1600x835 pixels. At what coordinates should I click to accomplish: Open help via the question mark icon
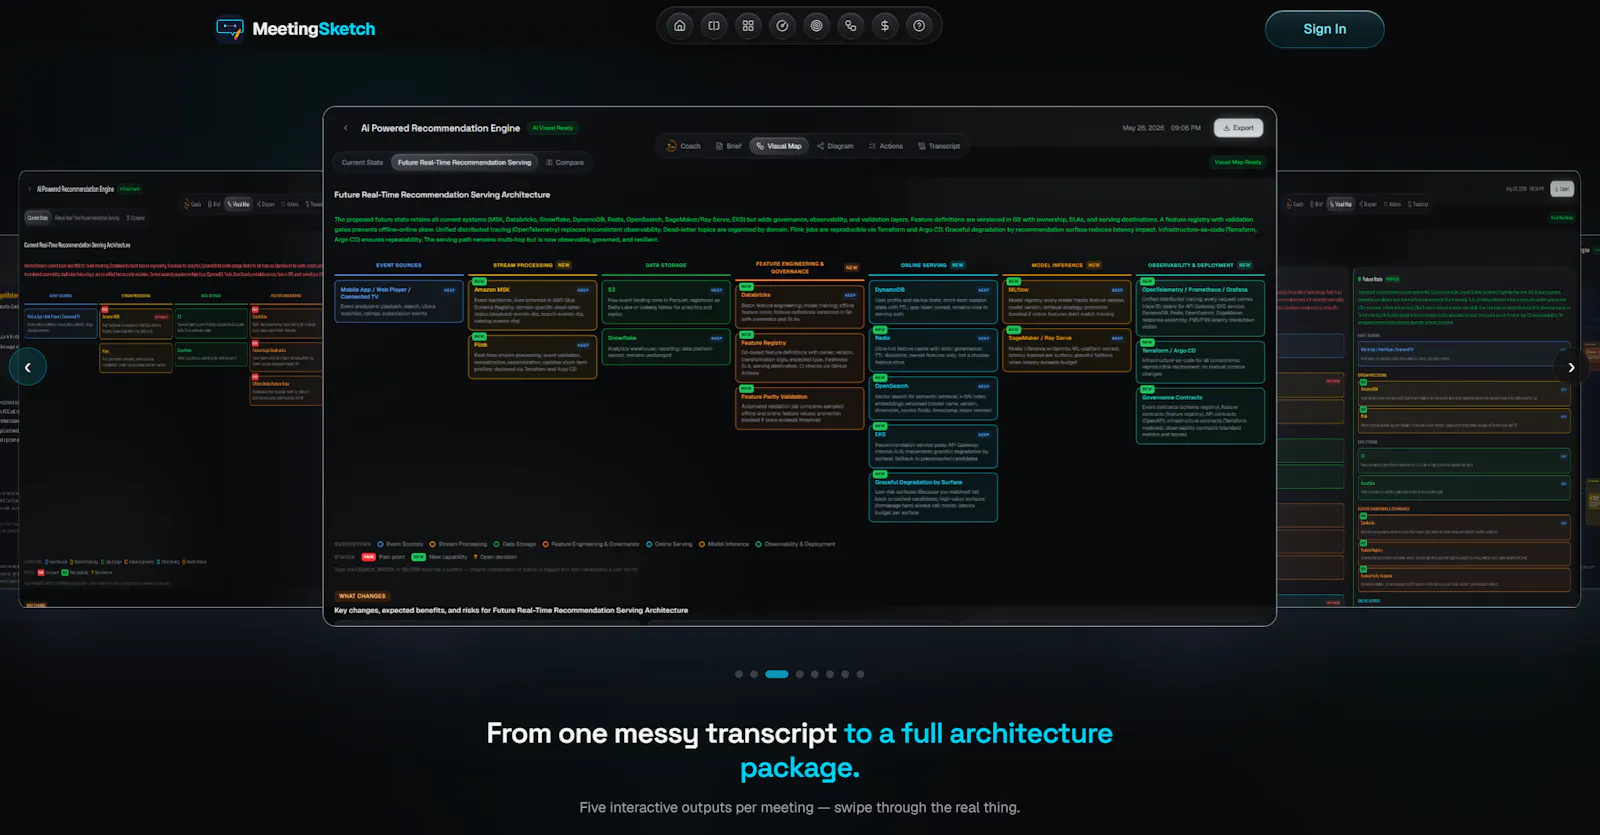[919, 26]
